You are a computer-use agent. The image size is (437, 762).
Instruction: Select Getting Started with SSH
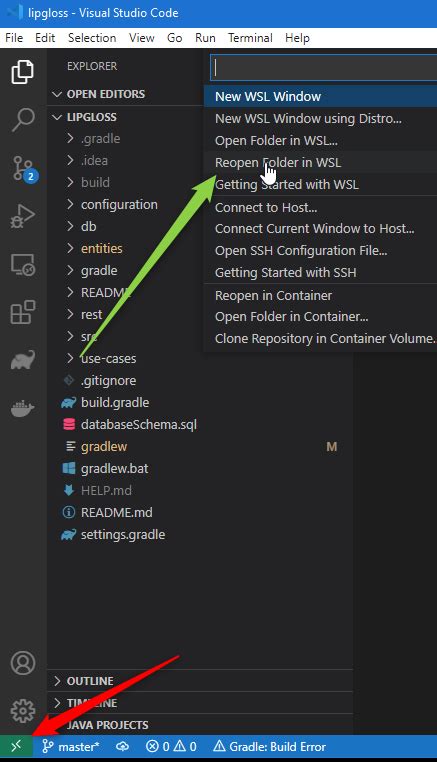320,273
